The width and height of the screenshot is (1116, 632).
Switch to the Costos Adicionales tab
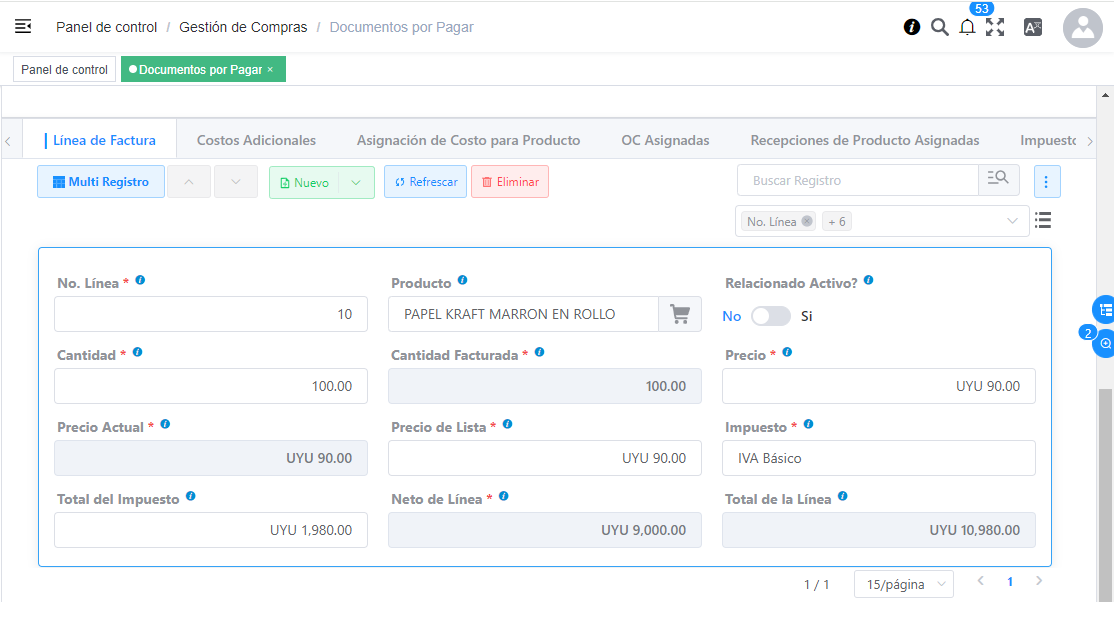pos(256,140)
